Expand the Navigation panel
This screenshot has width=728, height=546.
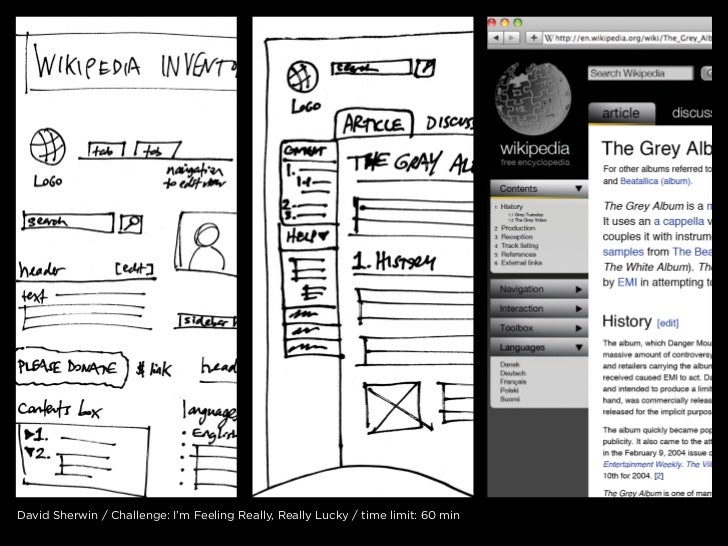[x=539, y=289]
